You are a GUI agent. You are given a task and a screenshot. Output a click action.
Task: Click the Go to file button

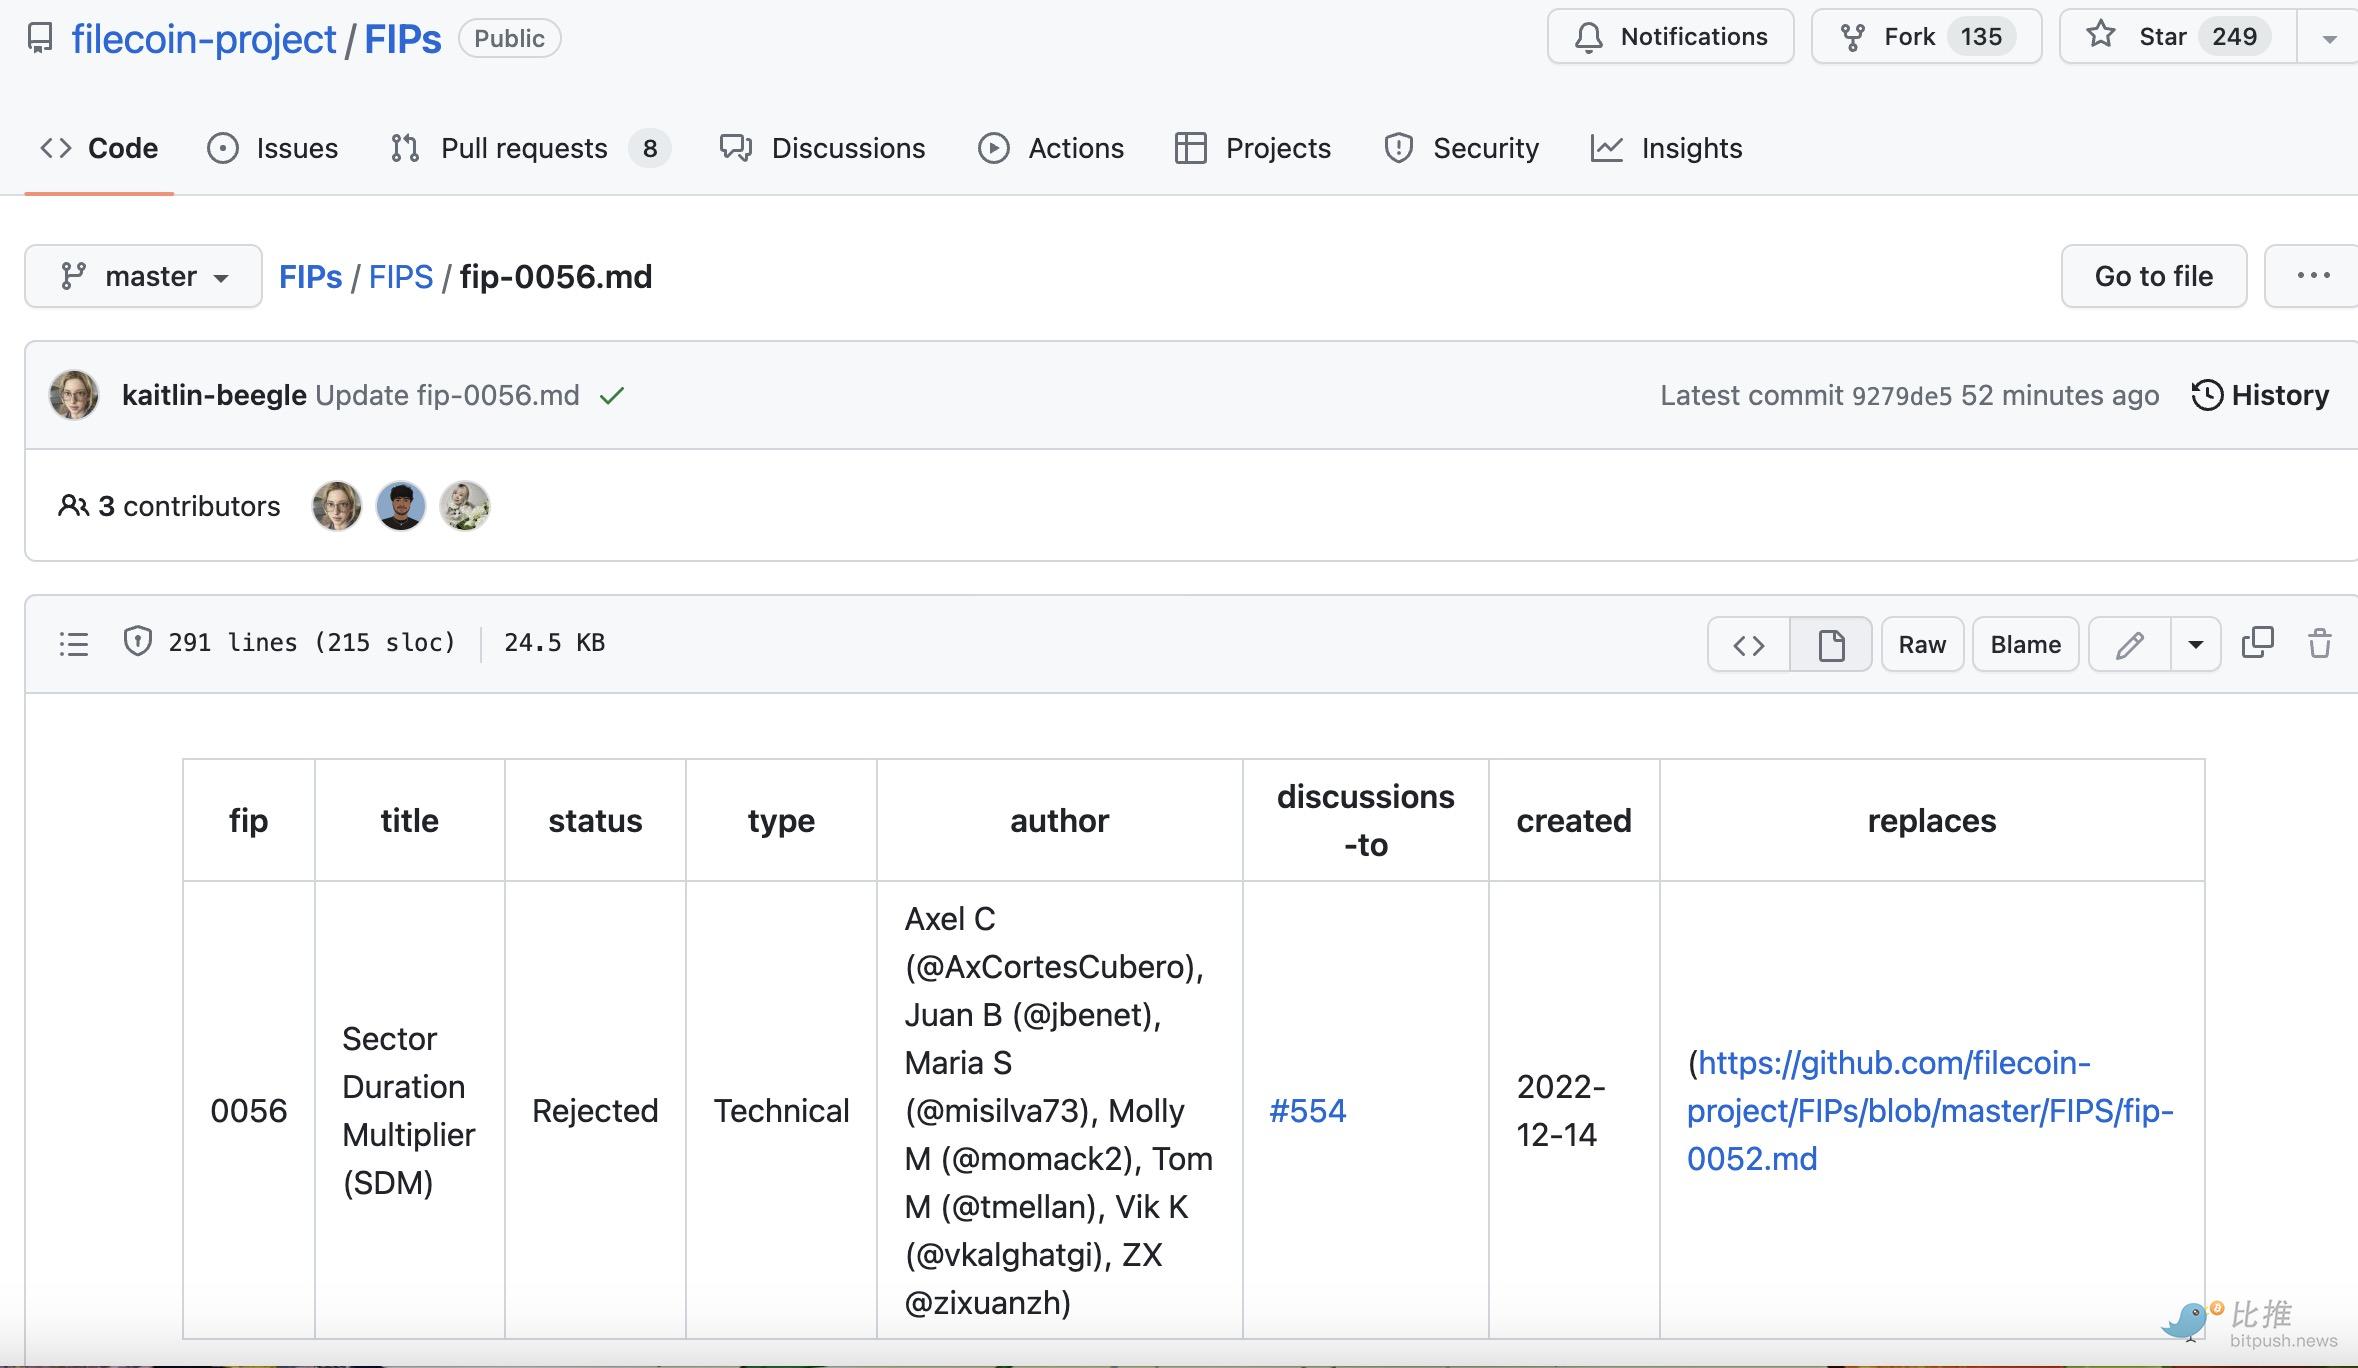click(2153, 276)
